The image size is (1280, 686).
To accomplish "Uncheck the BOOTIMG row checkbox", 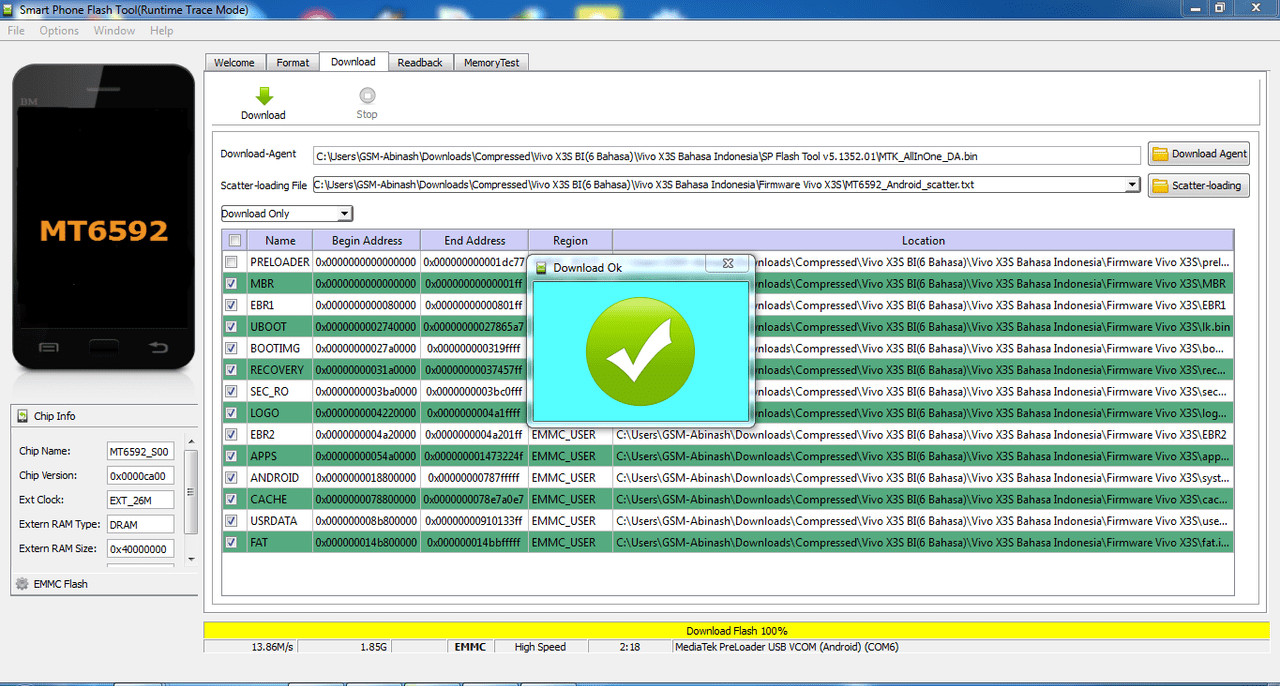I will [232, 348].
